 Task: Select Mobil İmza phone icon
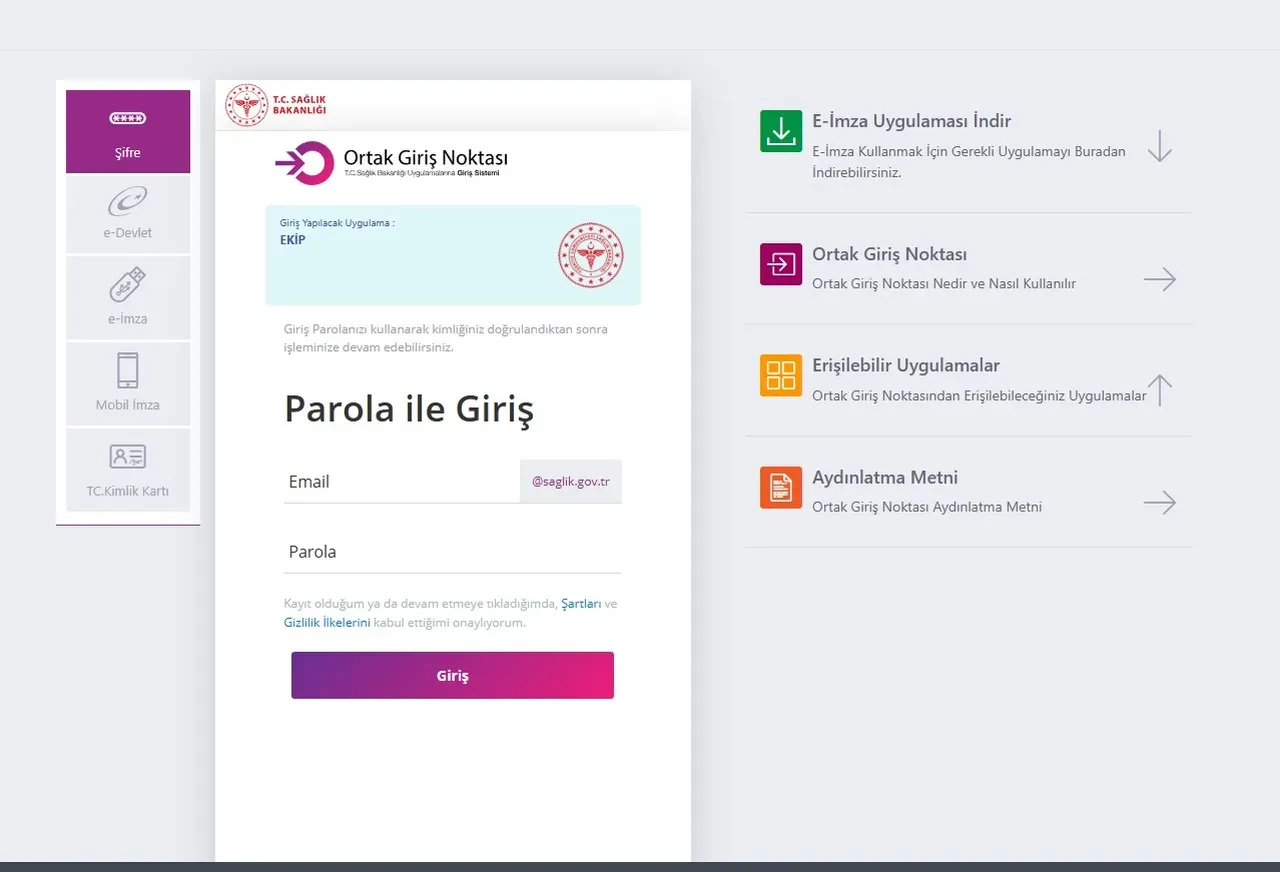(x=128, y=371)
